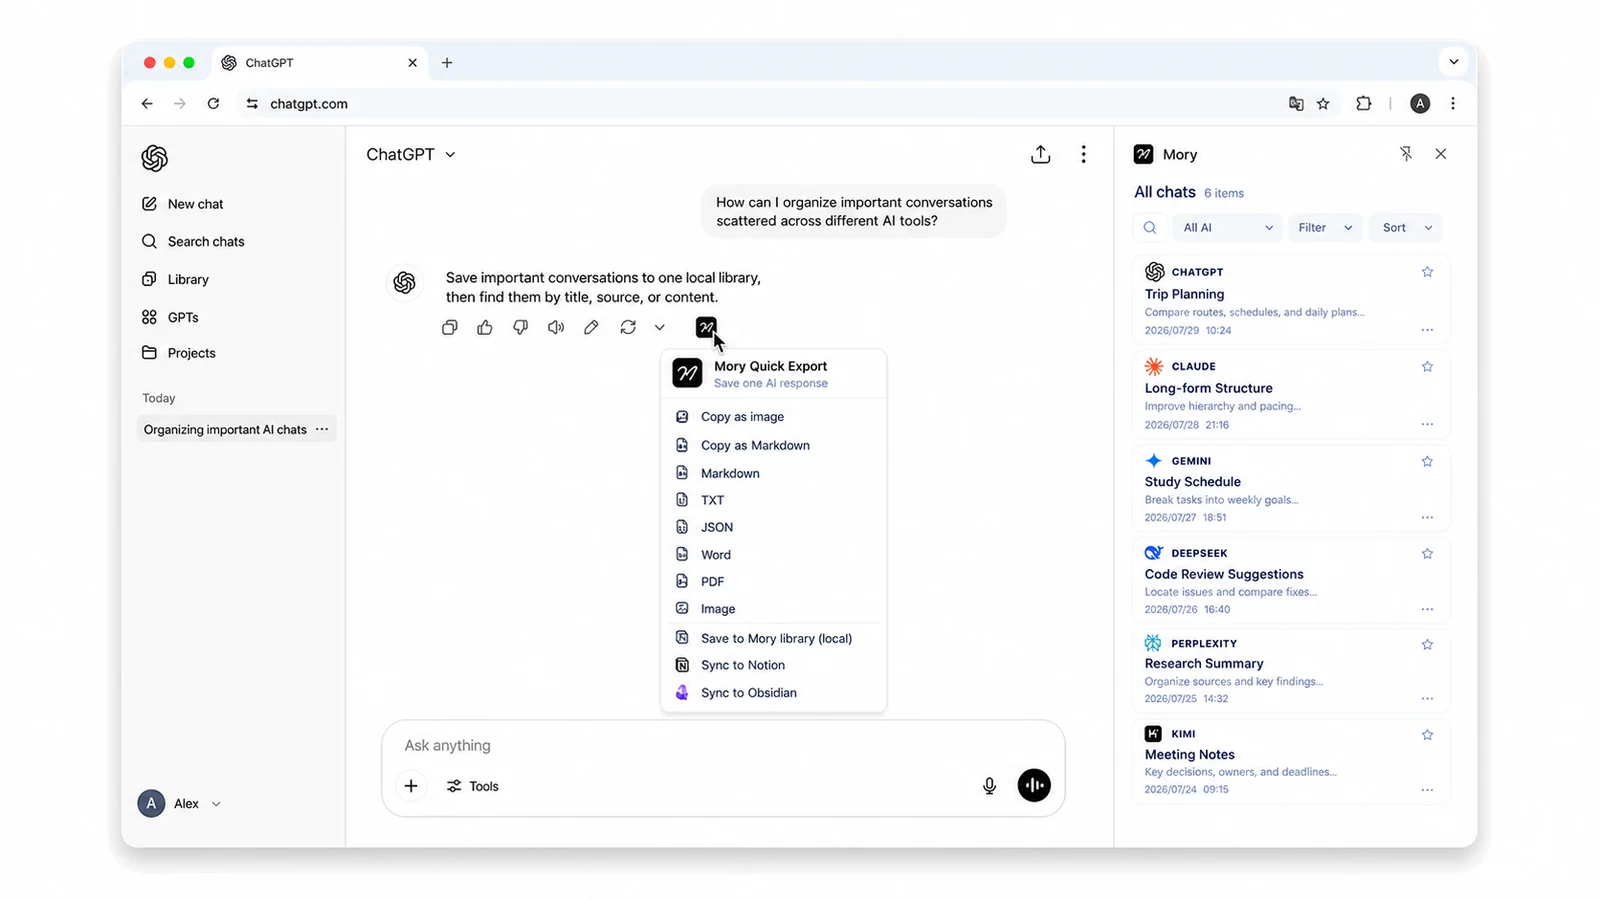
Task: Star the Code Review Suggestions chat
Action: (x=1427, y=553)
